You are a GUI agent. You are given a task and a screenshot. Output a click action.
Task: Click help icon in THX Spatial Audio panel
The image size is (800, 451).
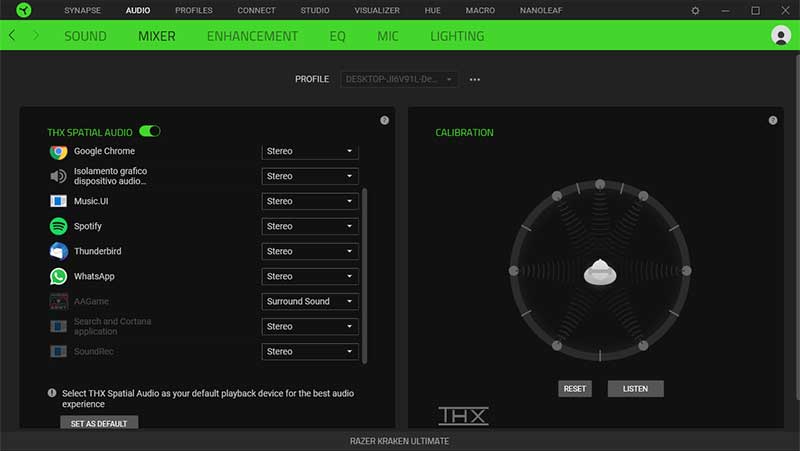pyautogui.click(x=384, y=120)
